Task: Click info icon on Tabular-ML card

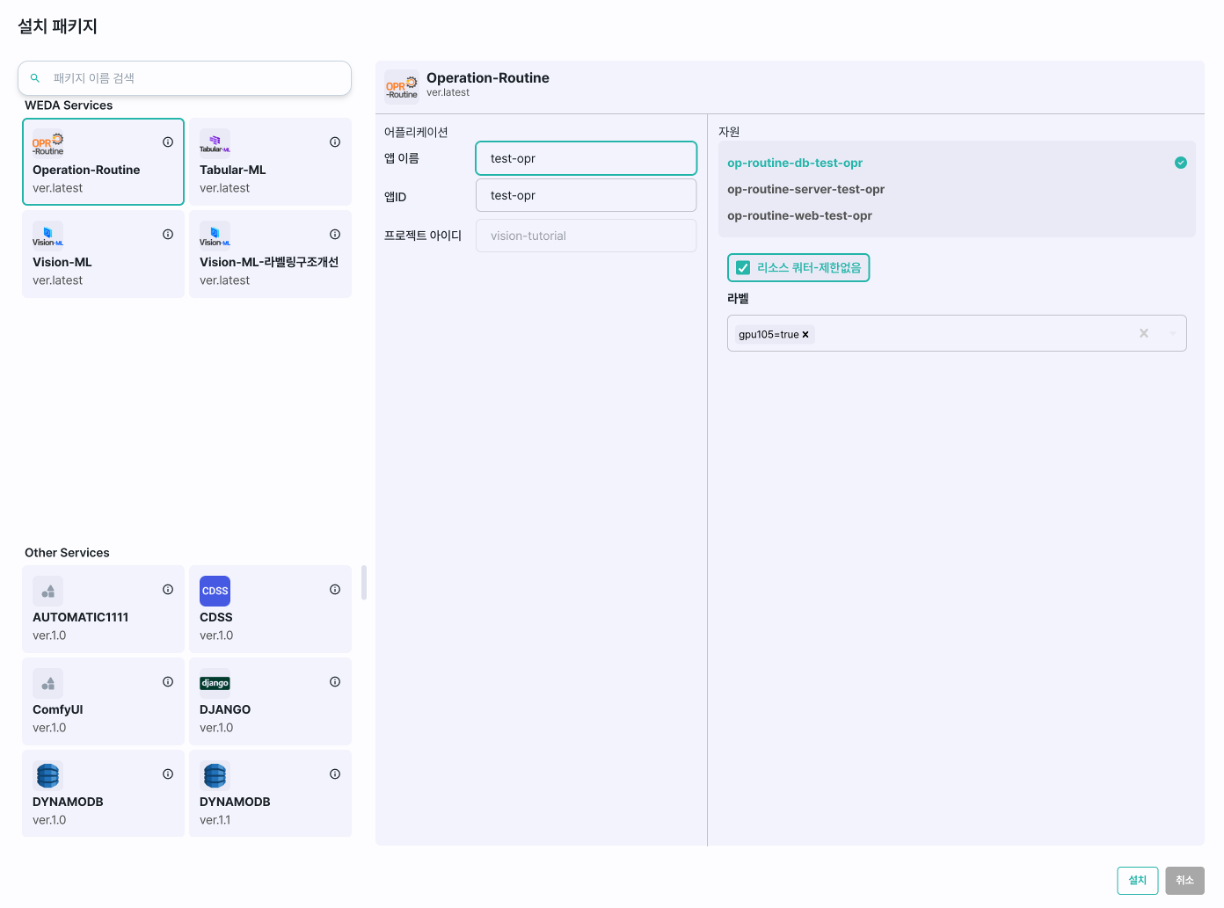Action: pos(335,142)
